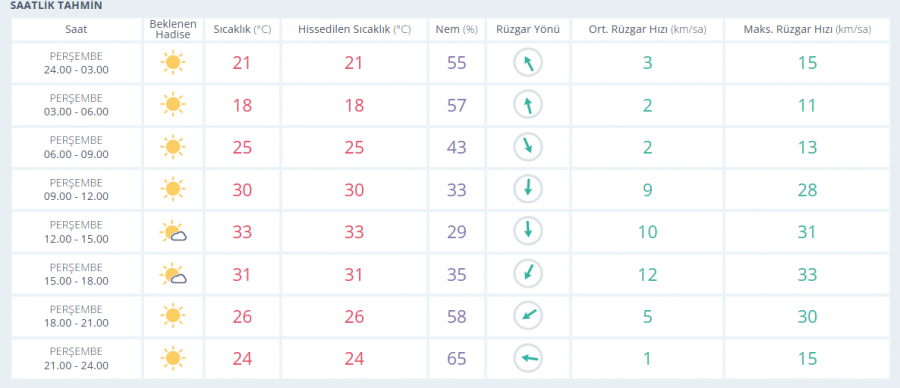Viewport: 900px width, 388px height.
Task: Select the wind direction arrow for 24.00 - 03.00
Action: pos(527,63)
